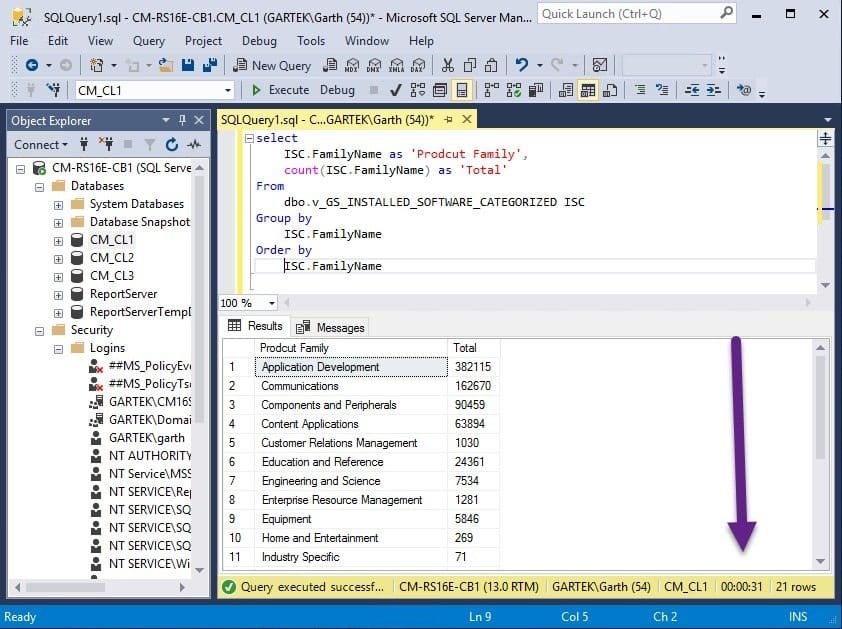Switch output to Results to Text
842x629 pixels.
click(x=565, y=90)
